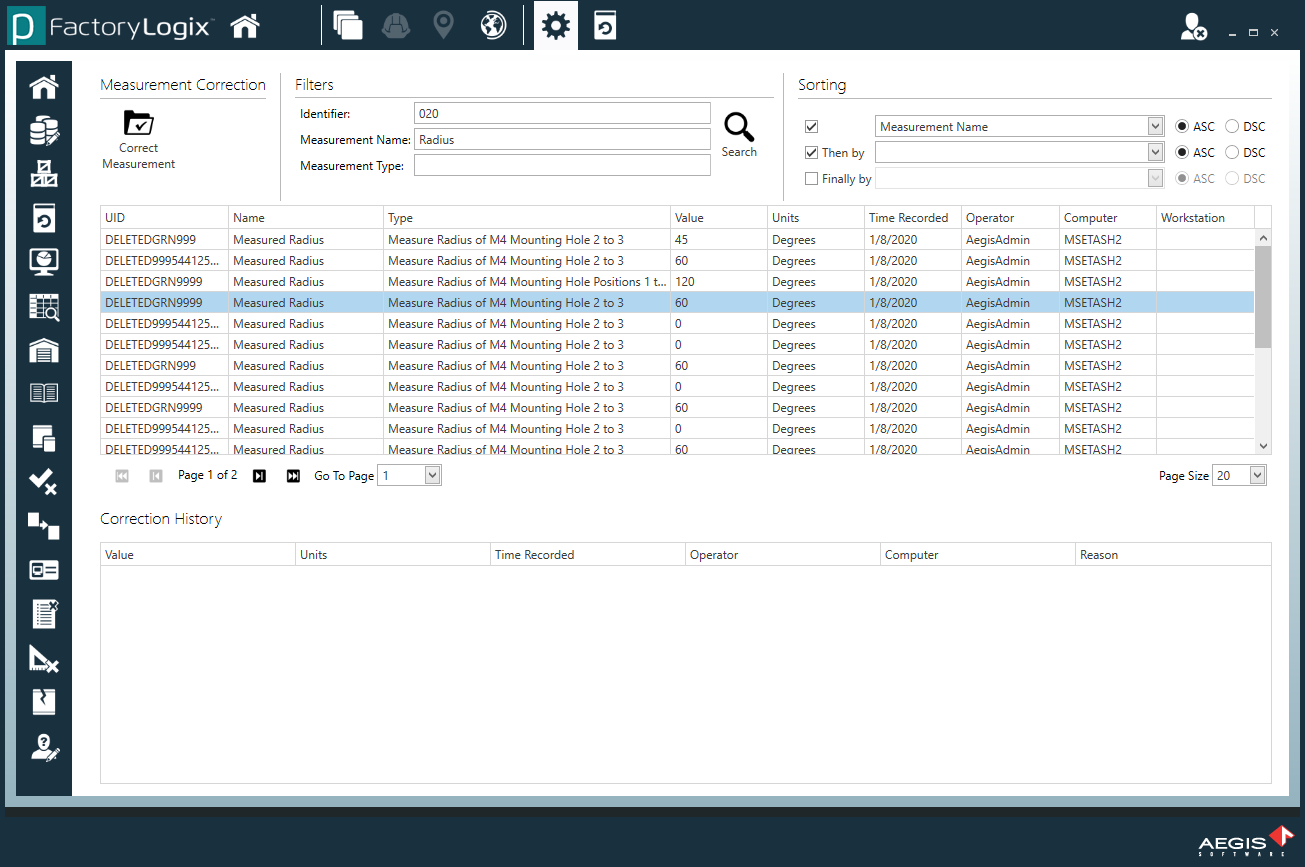
Task: Click the globe icon in the top toolbar
Action: click(492, 24)
